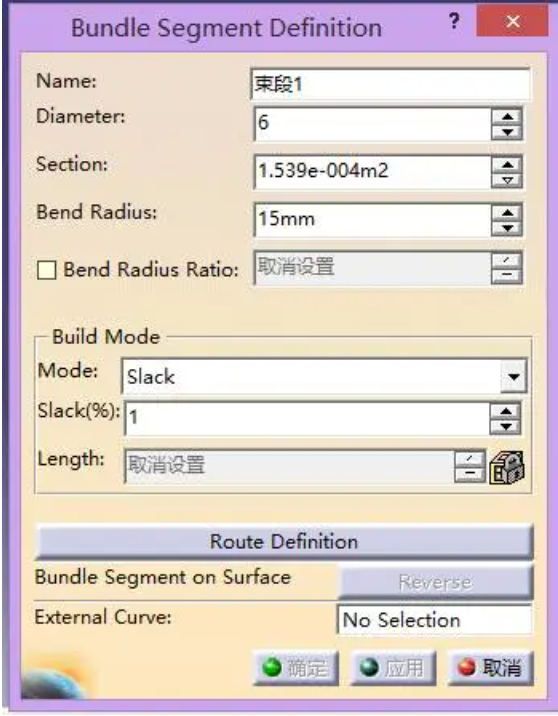The image size is (558, 716).
Task: Click the Bend Radius Ratio label text
Action: tap(151, 269)
